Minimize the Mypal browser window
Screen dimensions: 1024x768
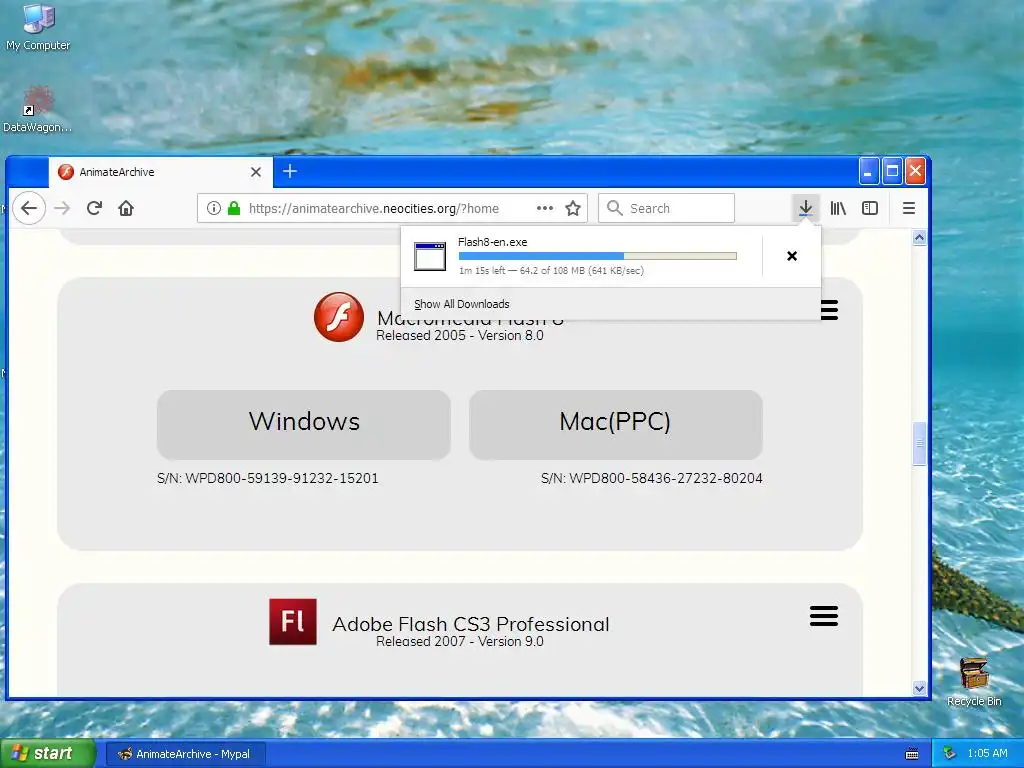coord(868,172)
